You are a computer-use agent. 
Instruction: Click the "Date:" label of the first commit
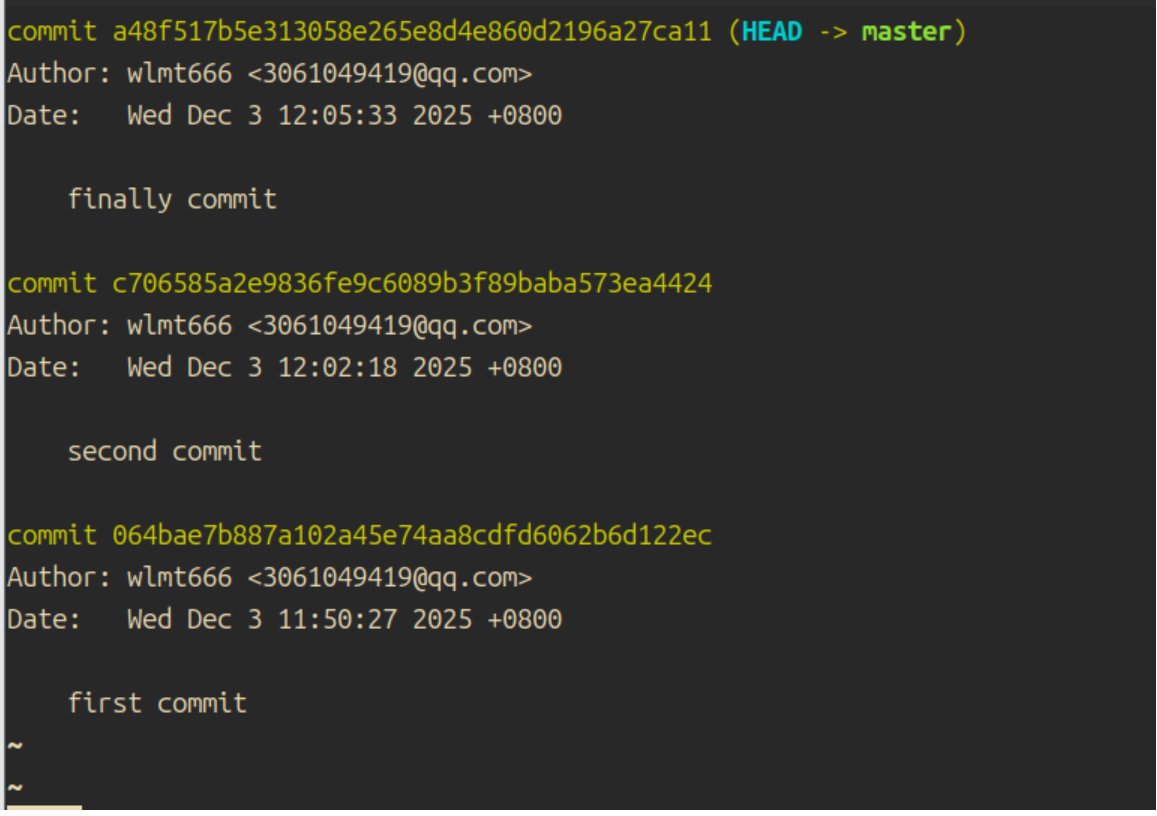click(44, 116)
